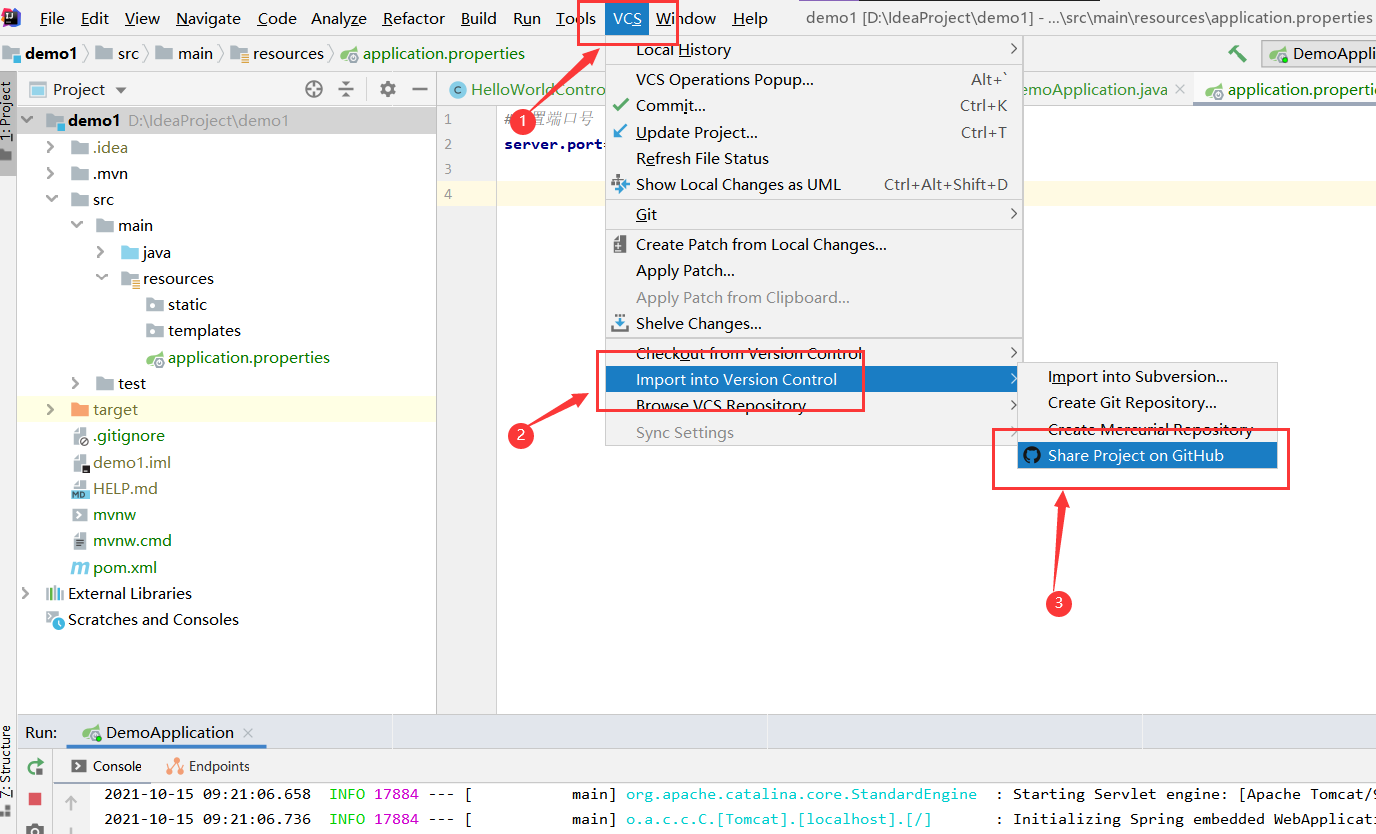
Task: Switch to the Endpoints tab
Action: [x=208, y=766]
